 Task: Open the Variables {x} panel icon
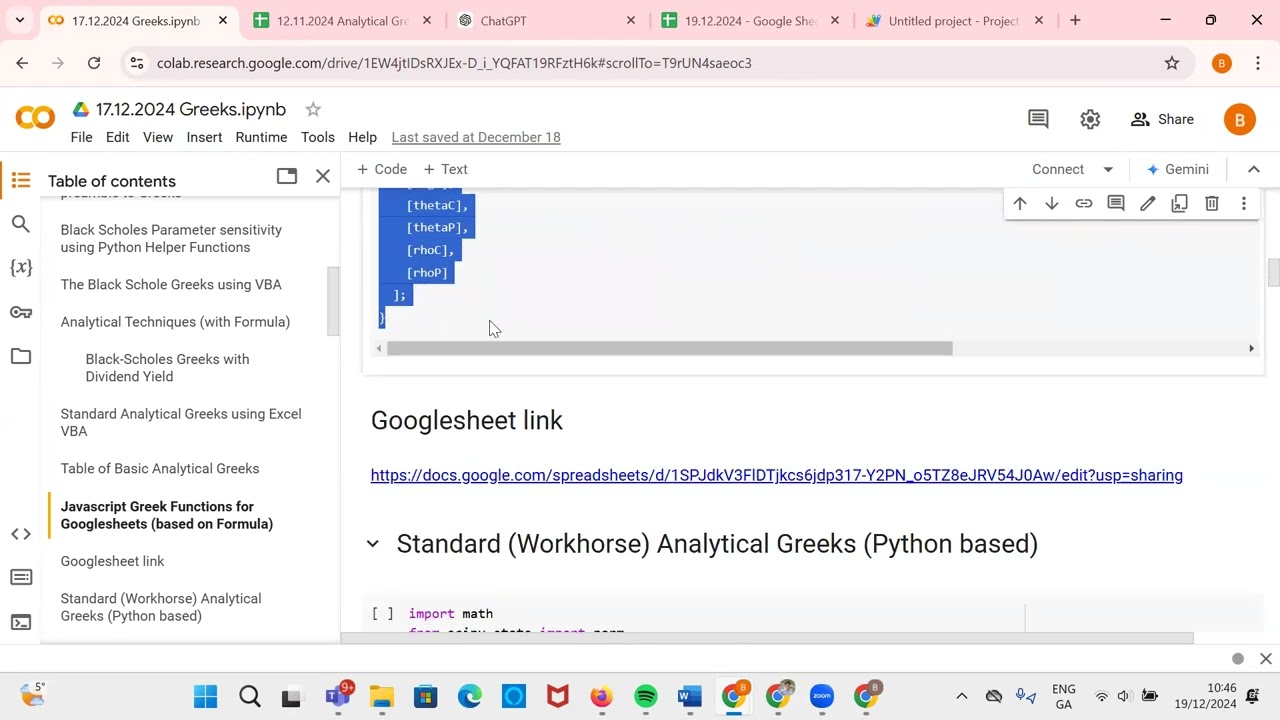pyautogui.click(x=21, y=267)
